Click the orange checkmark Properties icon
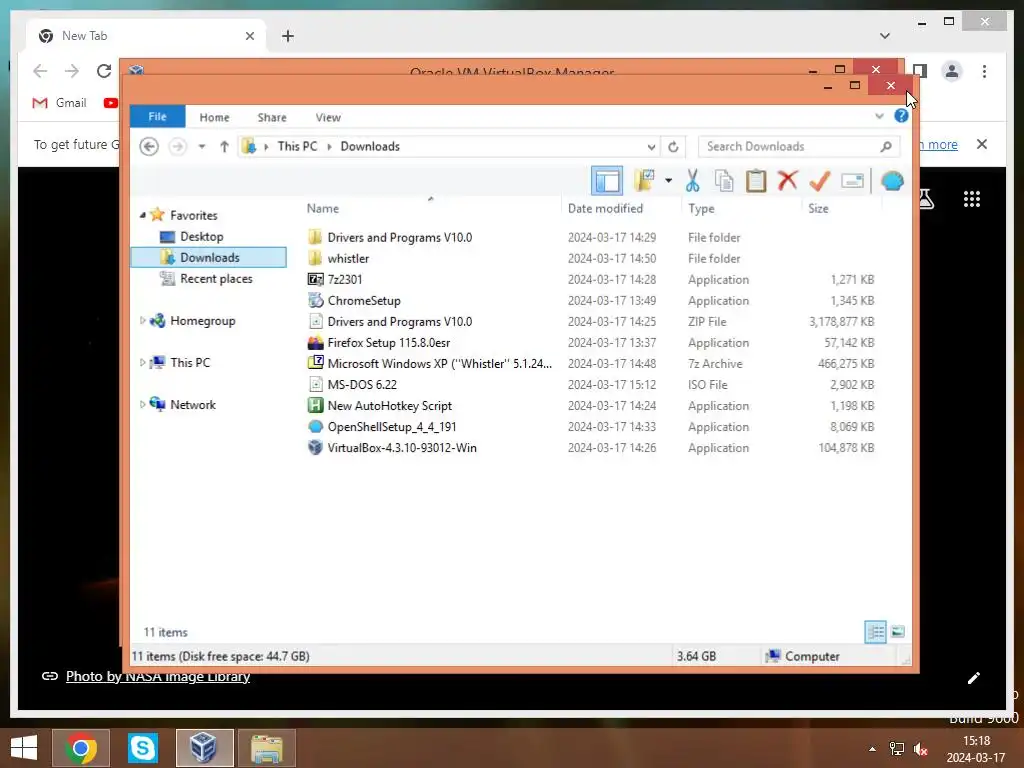 coord(820,180)
